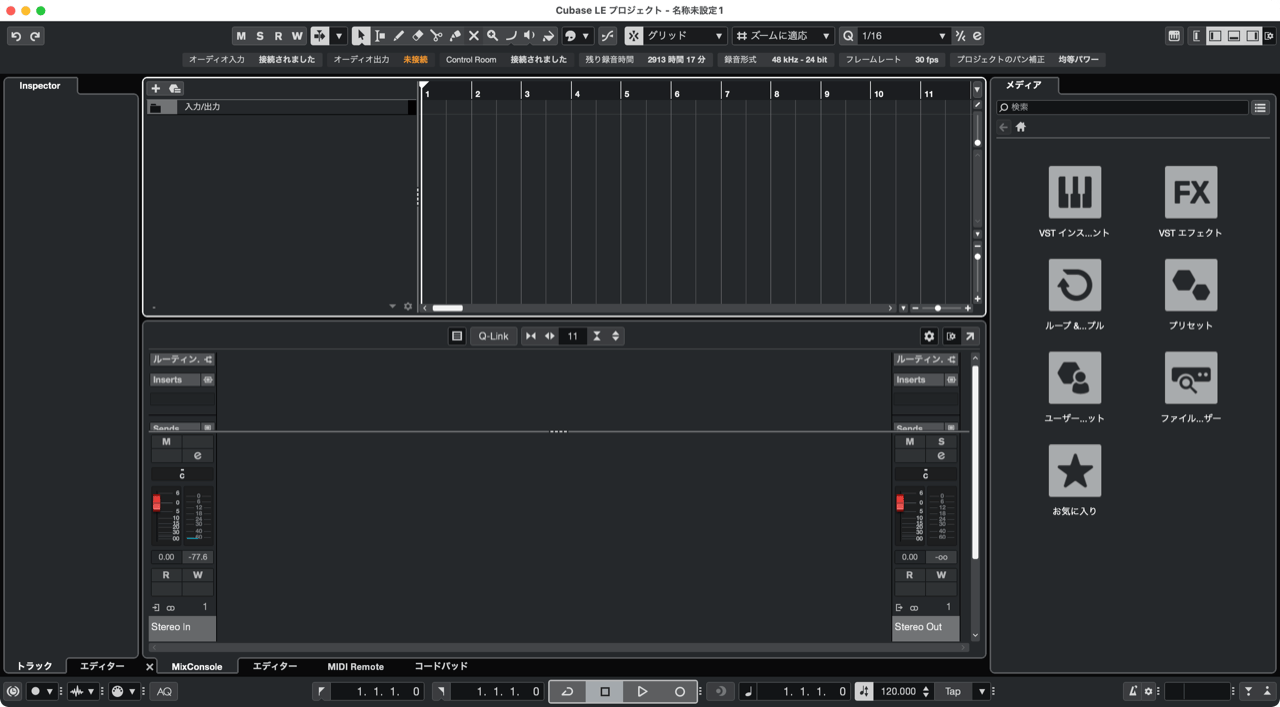Select the Mute X tool
Image resolution: width=1280 pixels, height=707 pixels.
(x=474, y=36)
